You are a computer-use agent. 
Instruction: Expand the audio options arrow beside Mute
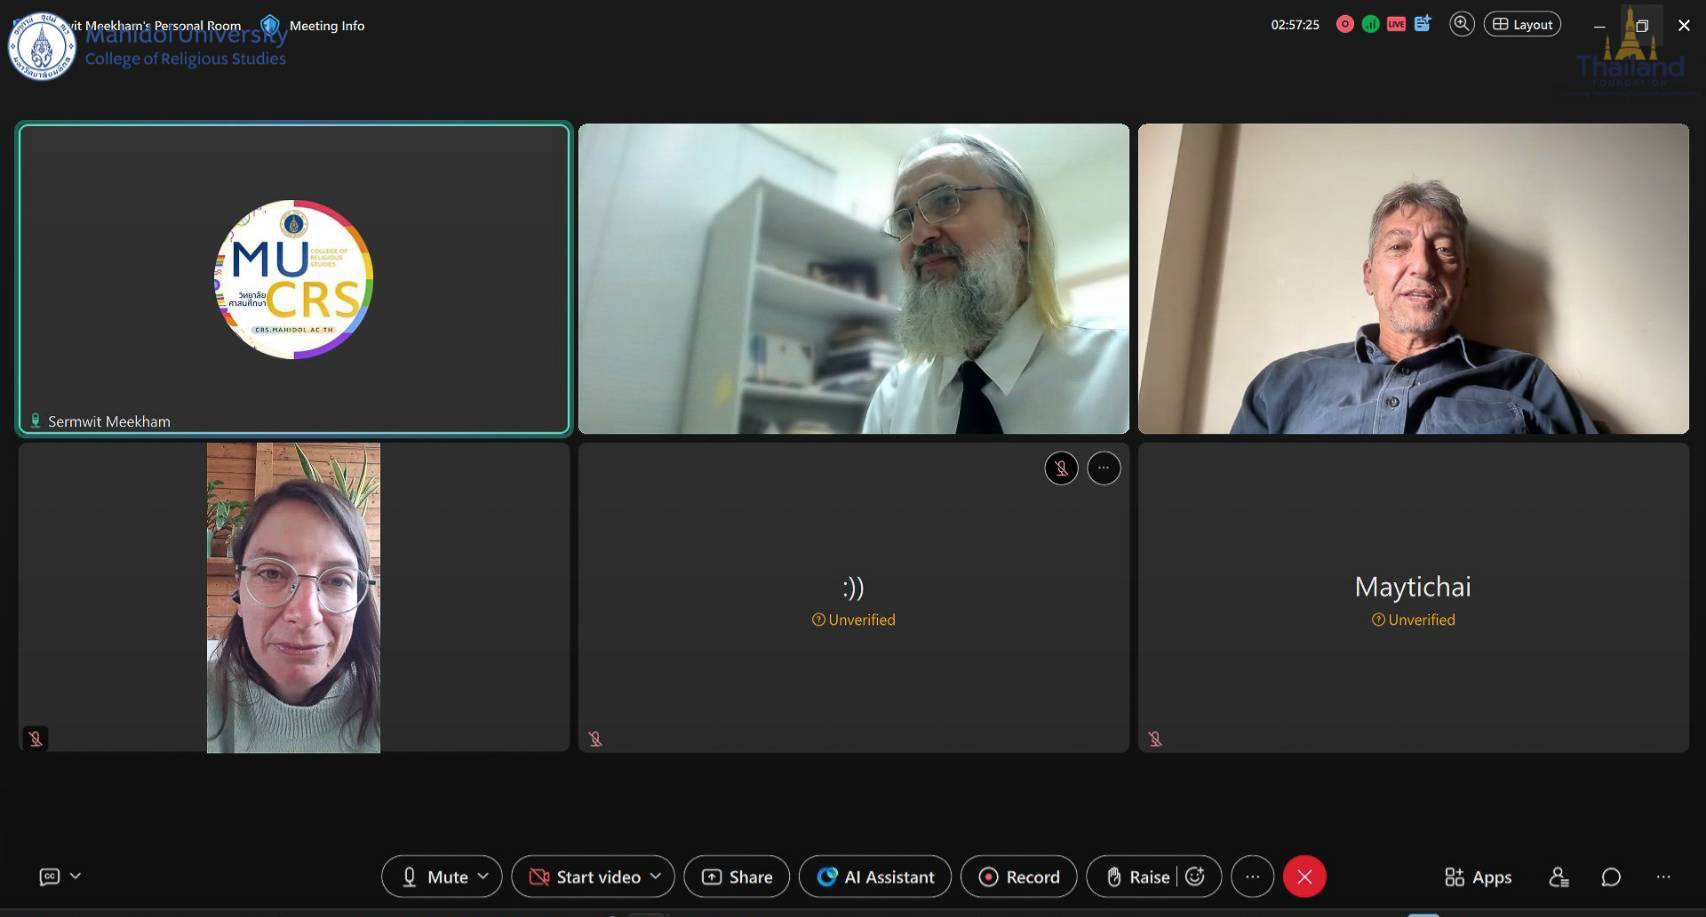(x=484, y=876)
